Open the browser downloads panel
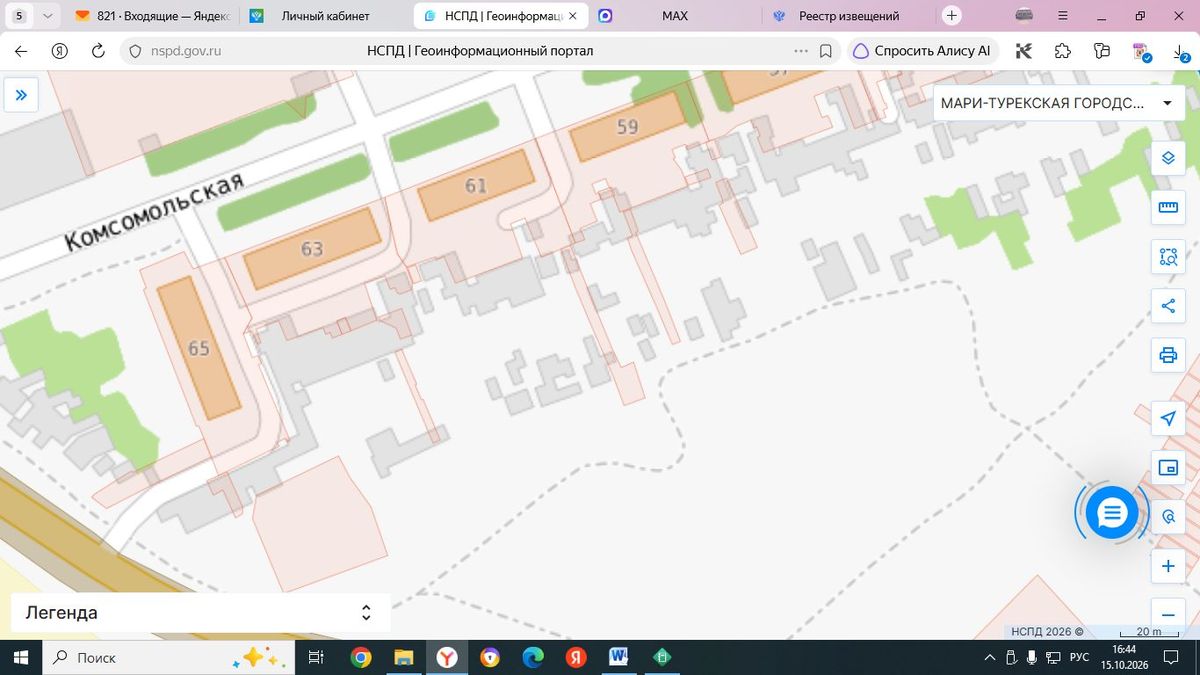The width and height of the screenshot is (1200, 675). [x=1181, y=51]
